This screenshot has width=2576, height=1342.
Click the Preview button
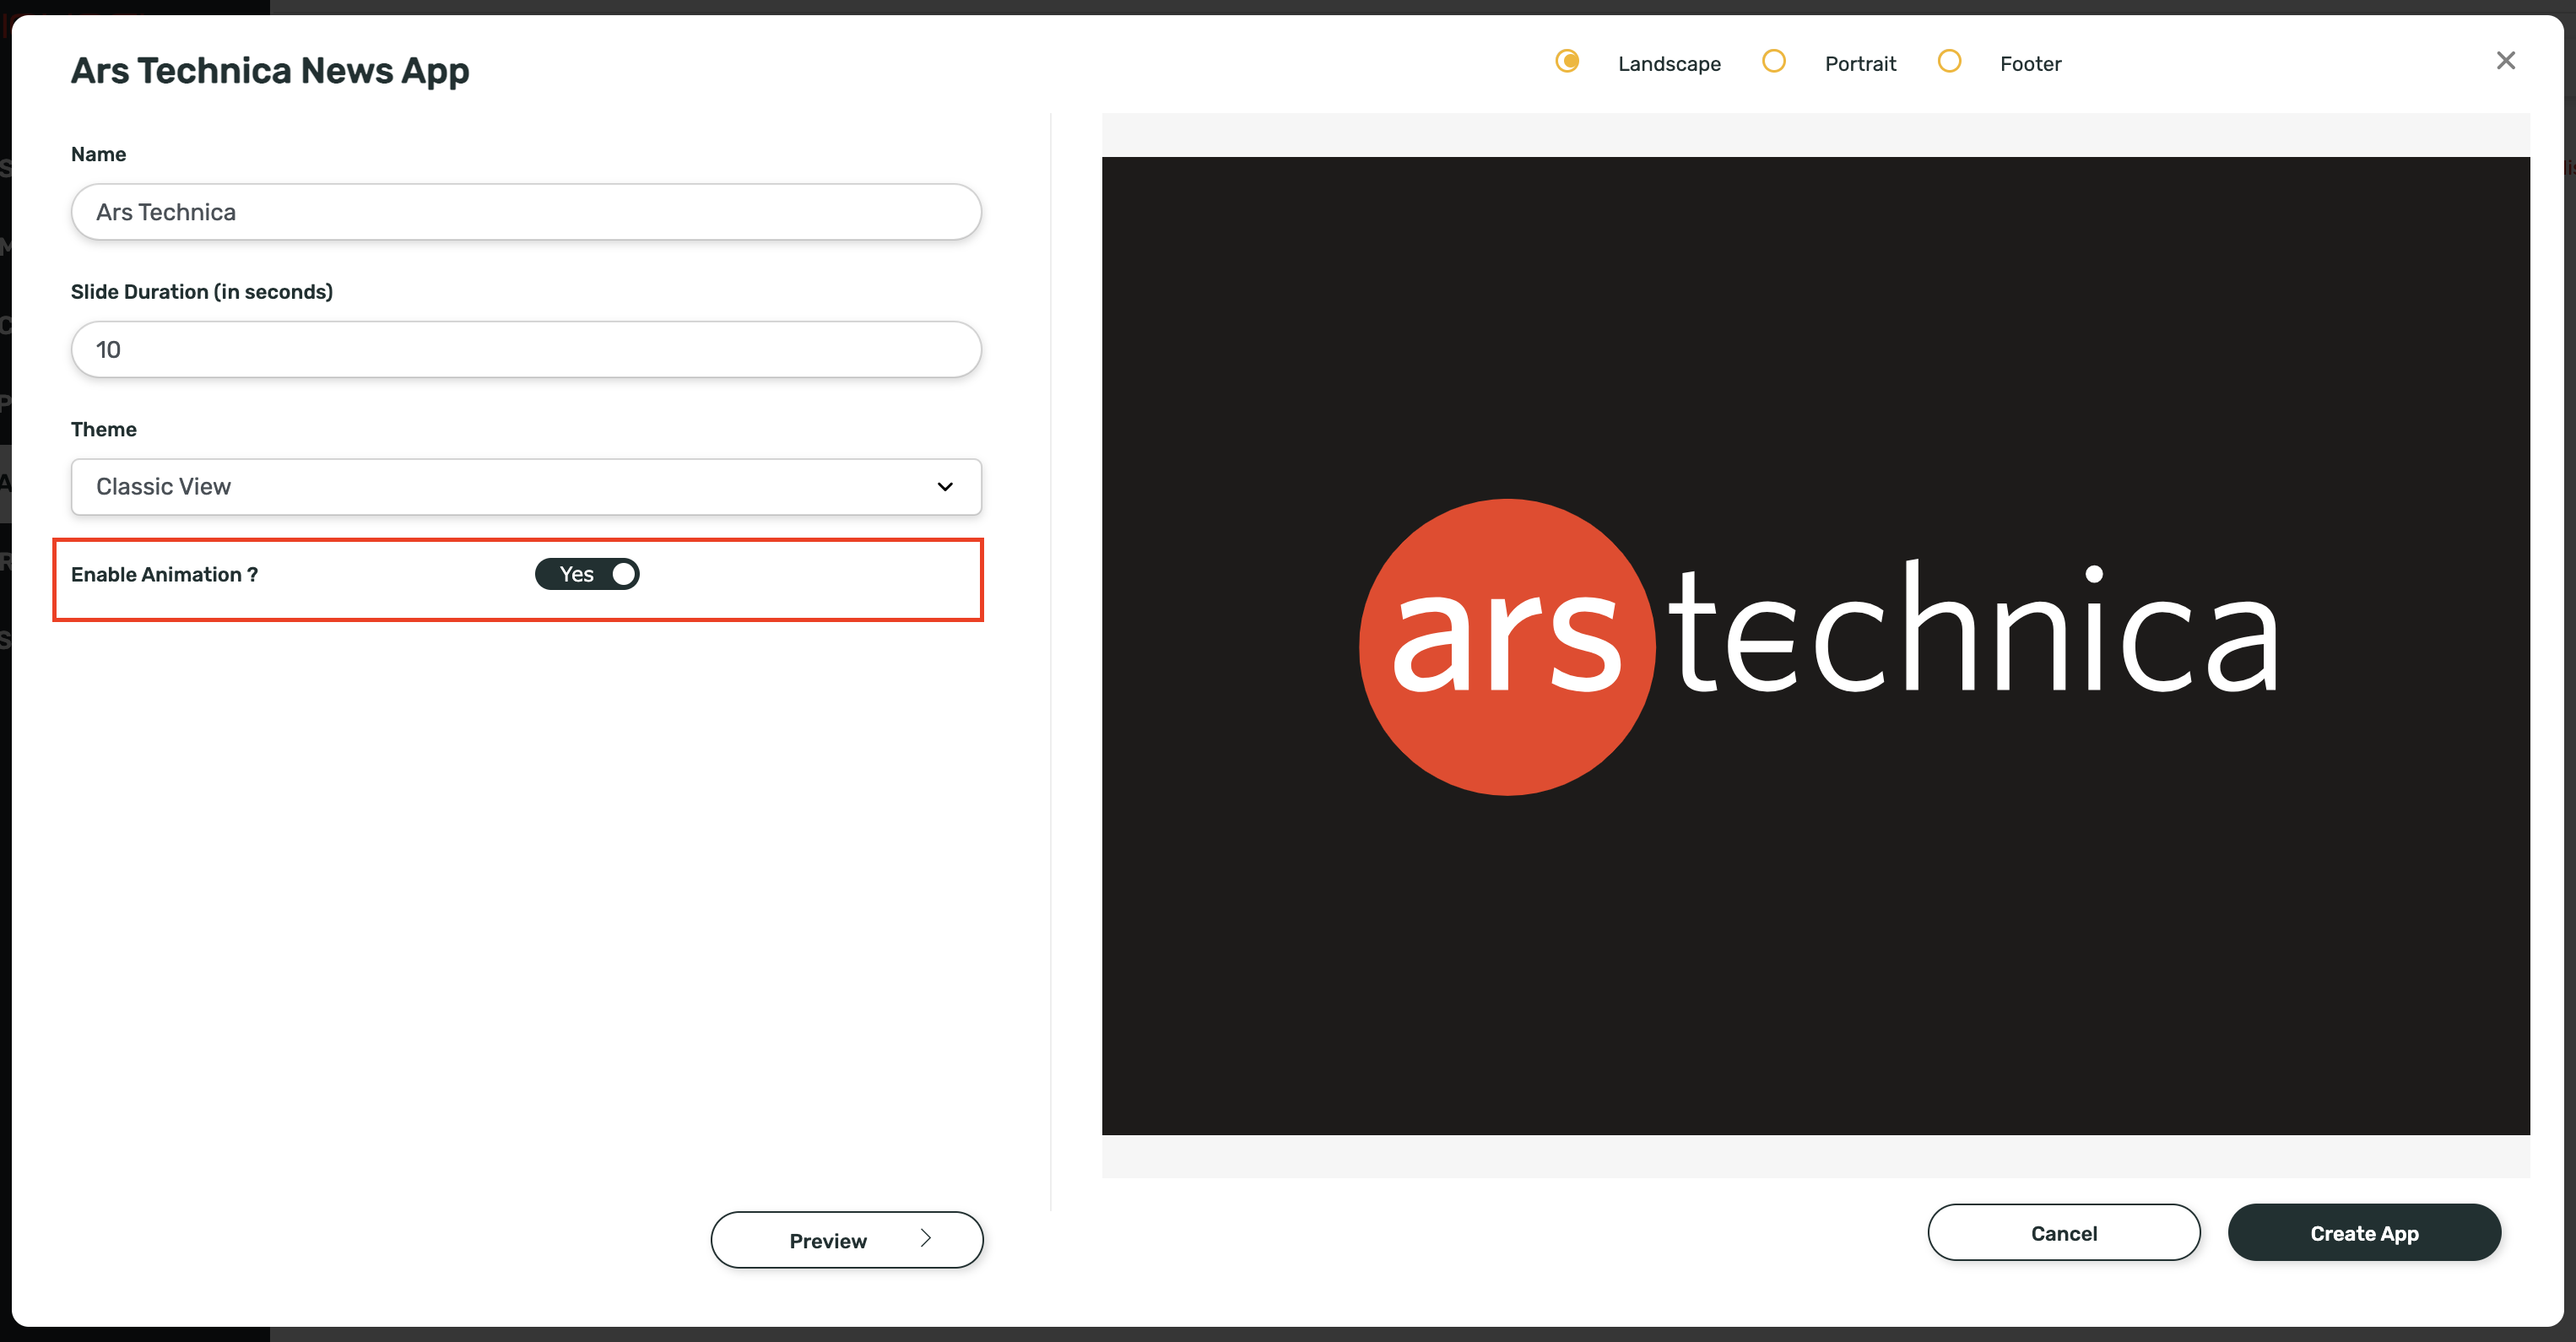pyautogui.click(x=847, y=1240)
